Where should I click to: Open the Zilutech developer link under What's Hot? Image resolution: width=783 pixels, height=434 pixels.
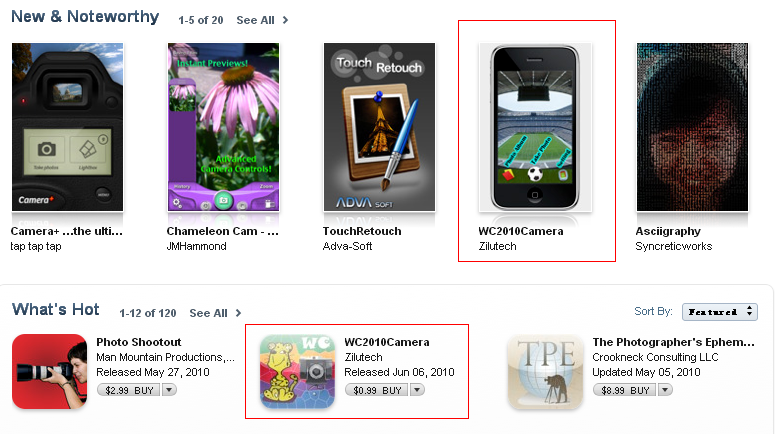point(364,357)
